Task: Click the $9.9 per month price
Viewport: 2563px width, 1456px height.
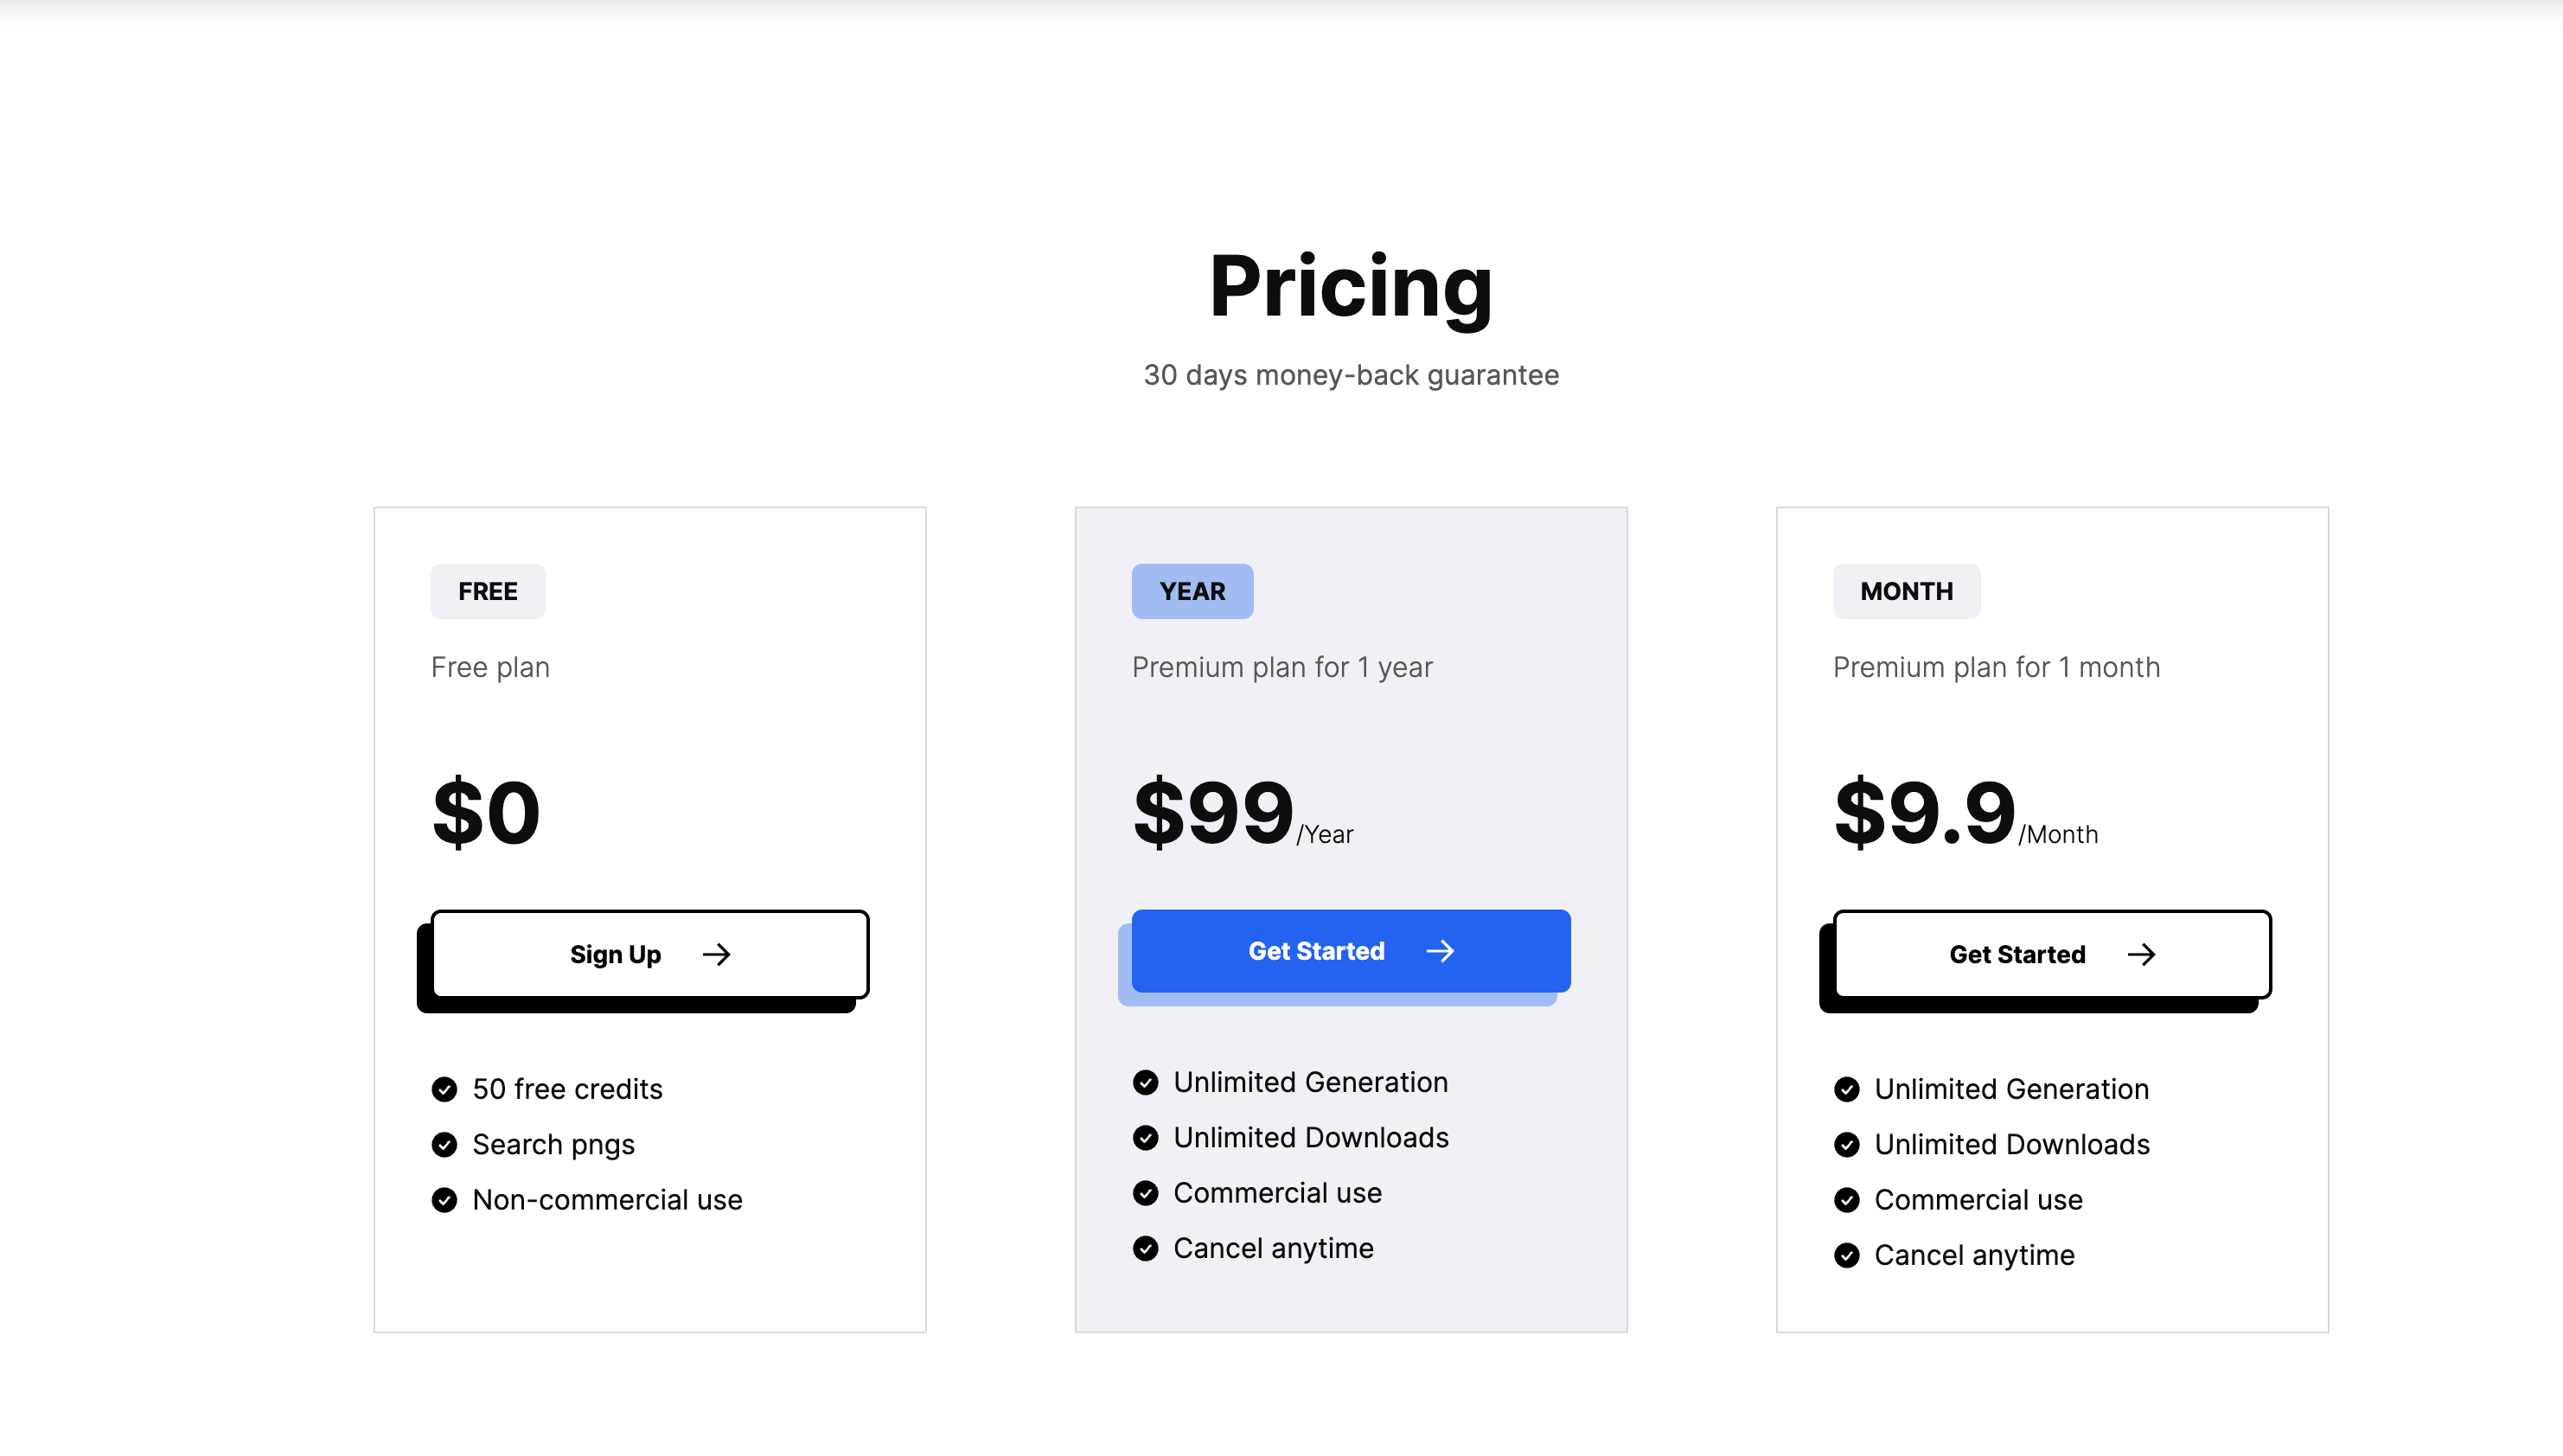Action: click(x=1924, y=811)
